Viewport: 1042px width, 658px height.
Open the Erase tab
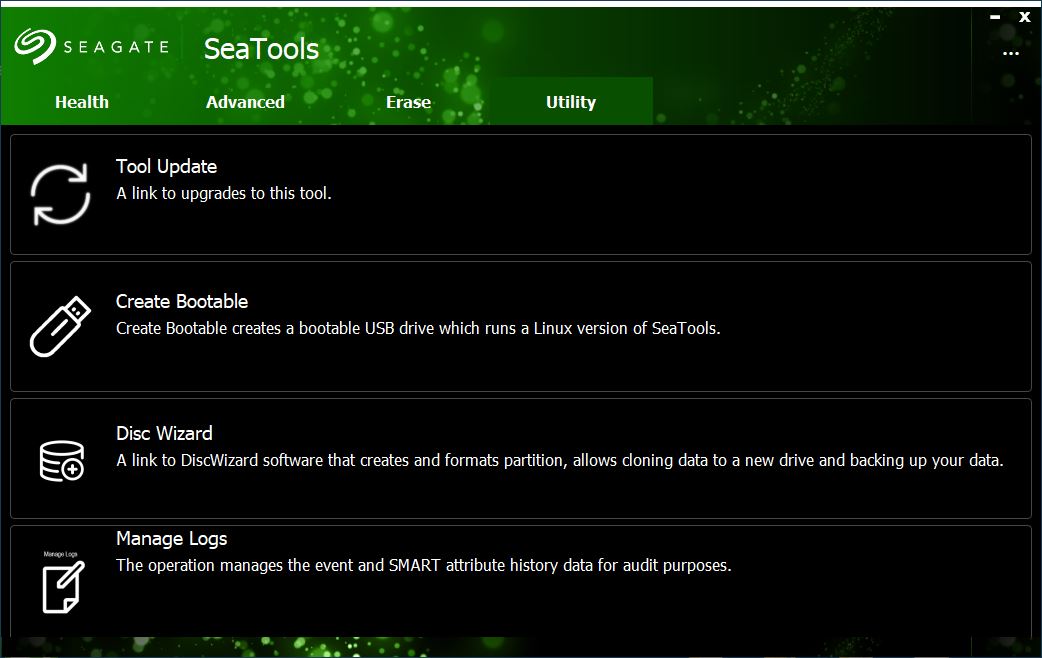pyautogui.click(x=408, y=102)
